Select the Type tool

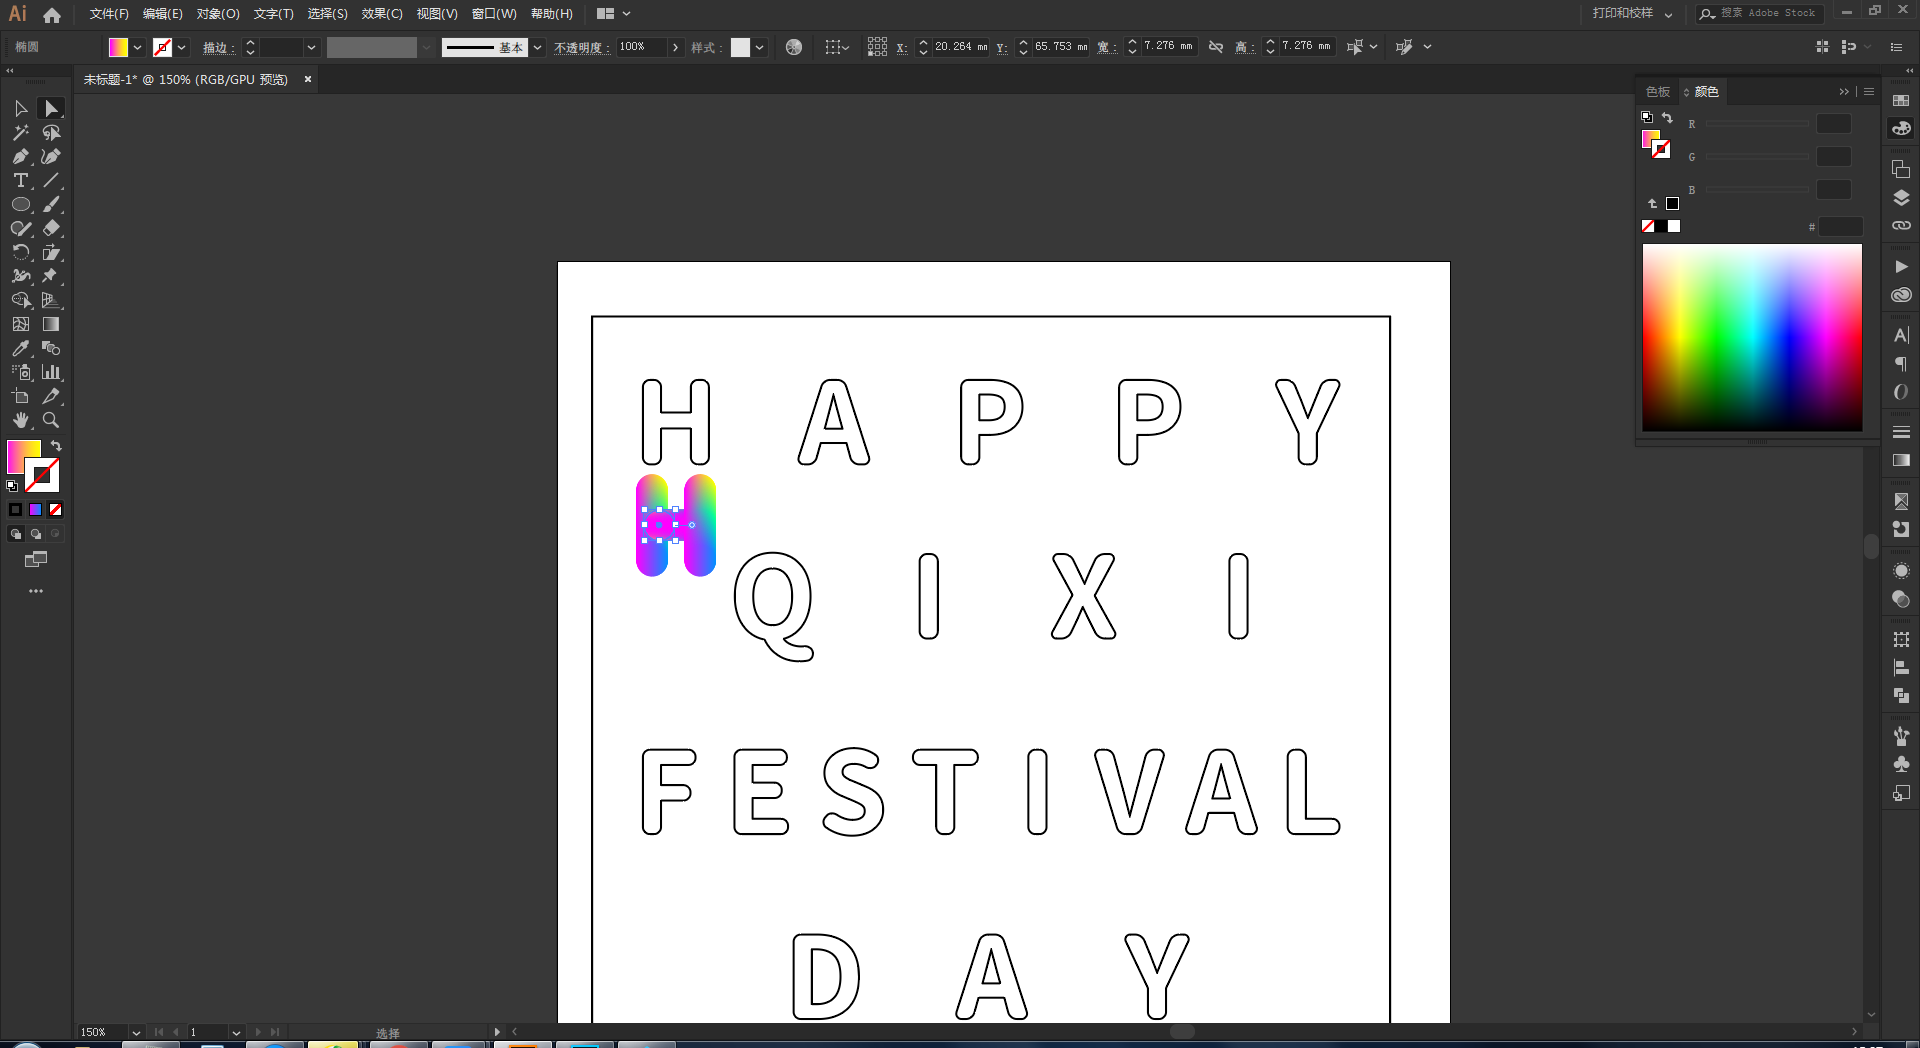click(20, 180)
